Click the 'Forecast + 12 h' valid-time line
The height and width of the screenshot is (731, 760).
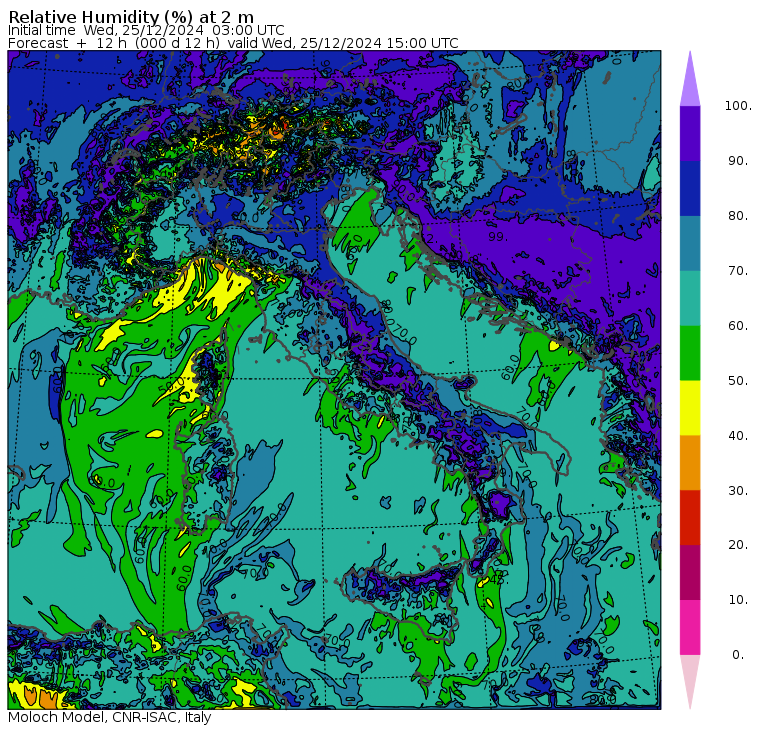coord(233,43)
